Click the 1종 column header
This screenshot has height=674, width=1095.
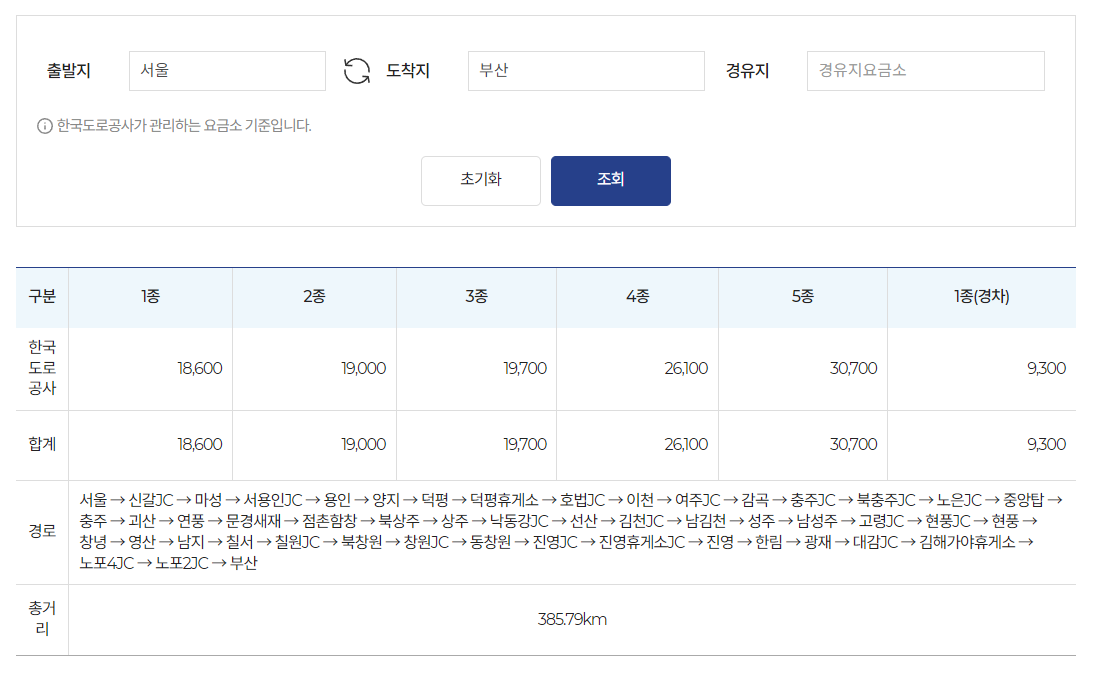(x=150, y=296)
